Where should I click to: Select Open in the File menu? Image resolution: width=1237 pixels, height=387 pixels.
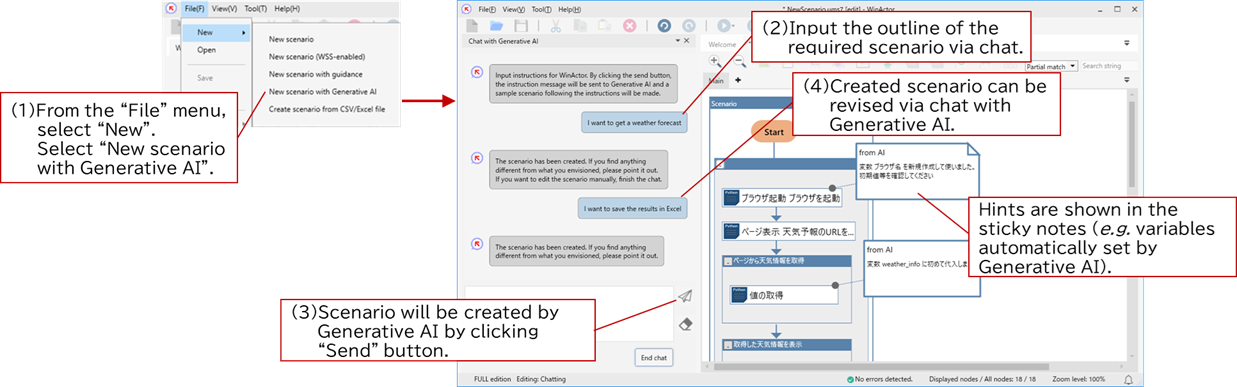pos(206,50)
